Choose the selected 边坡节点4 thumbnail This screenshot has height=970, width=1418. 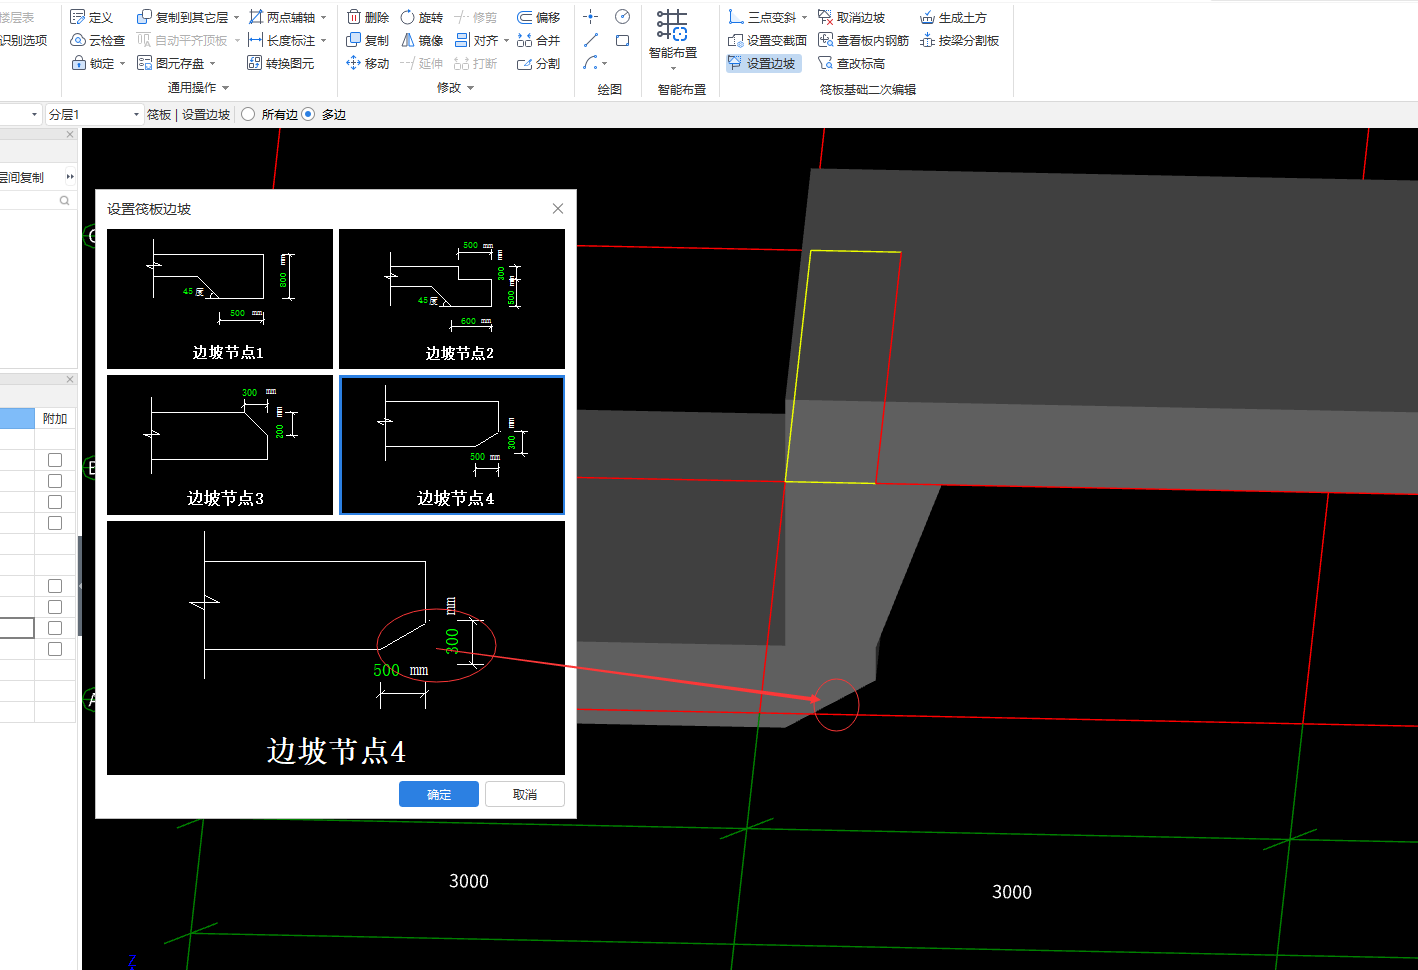point(452,445)
